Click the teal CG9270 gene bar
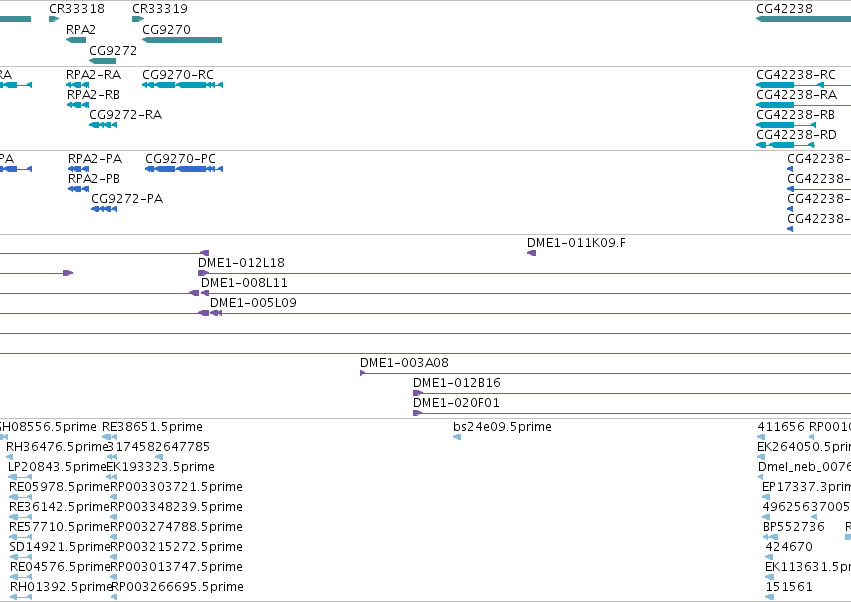This screenshot has height=602, width=851. pos(182,40)
